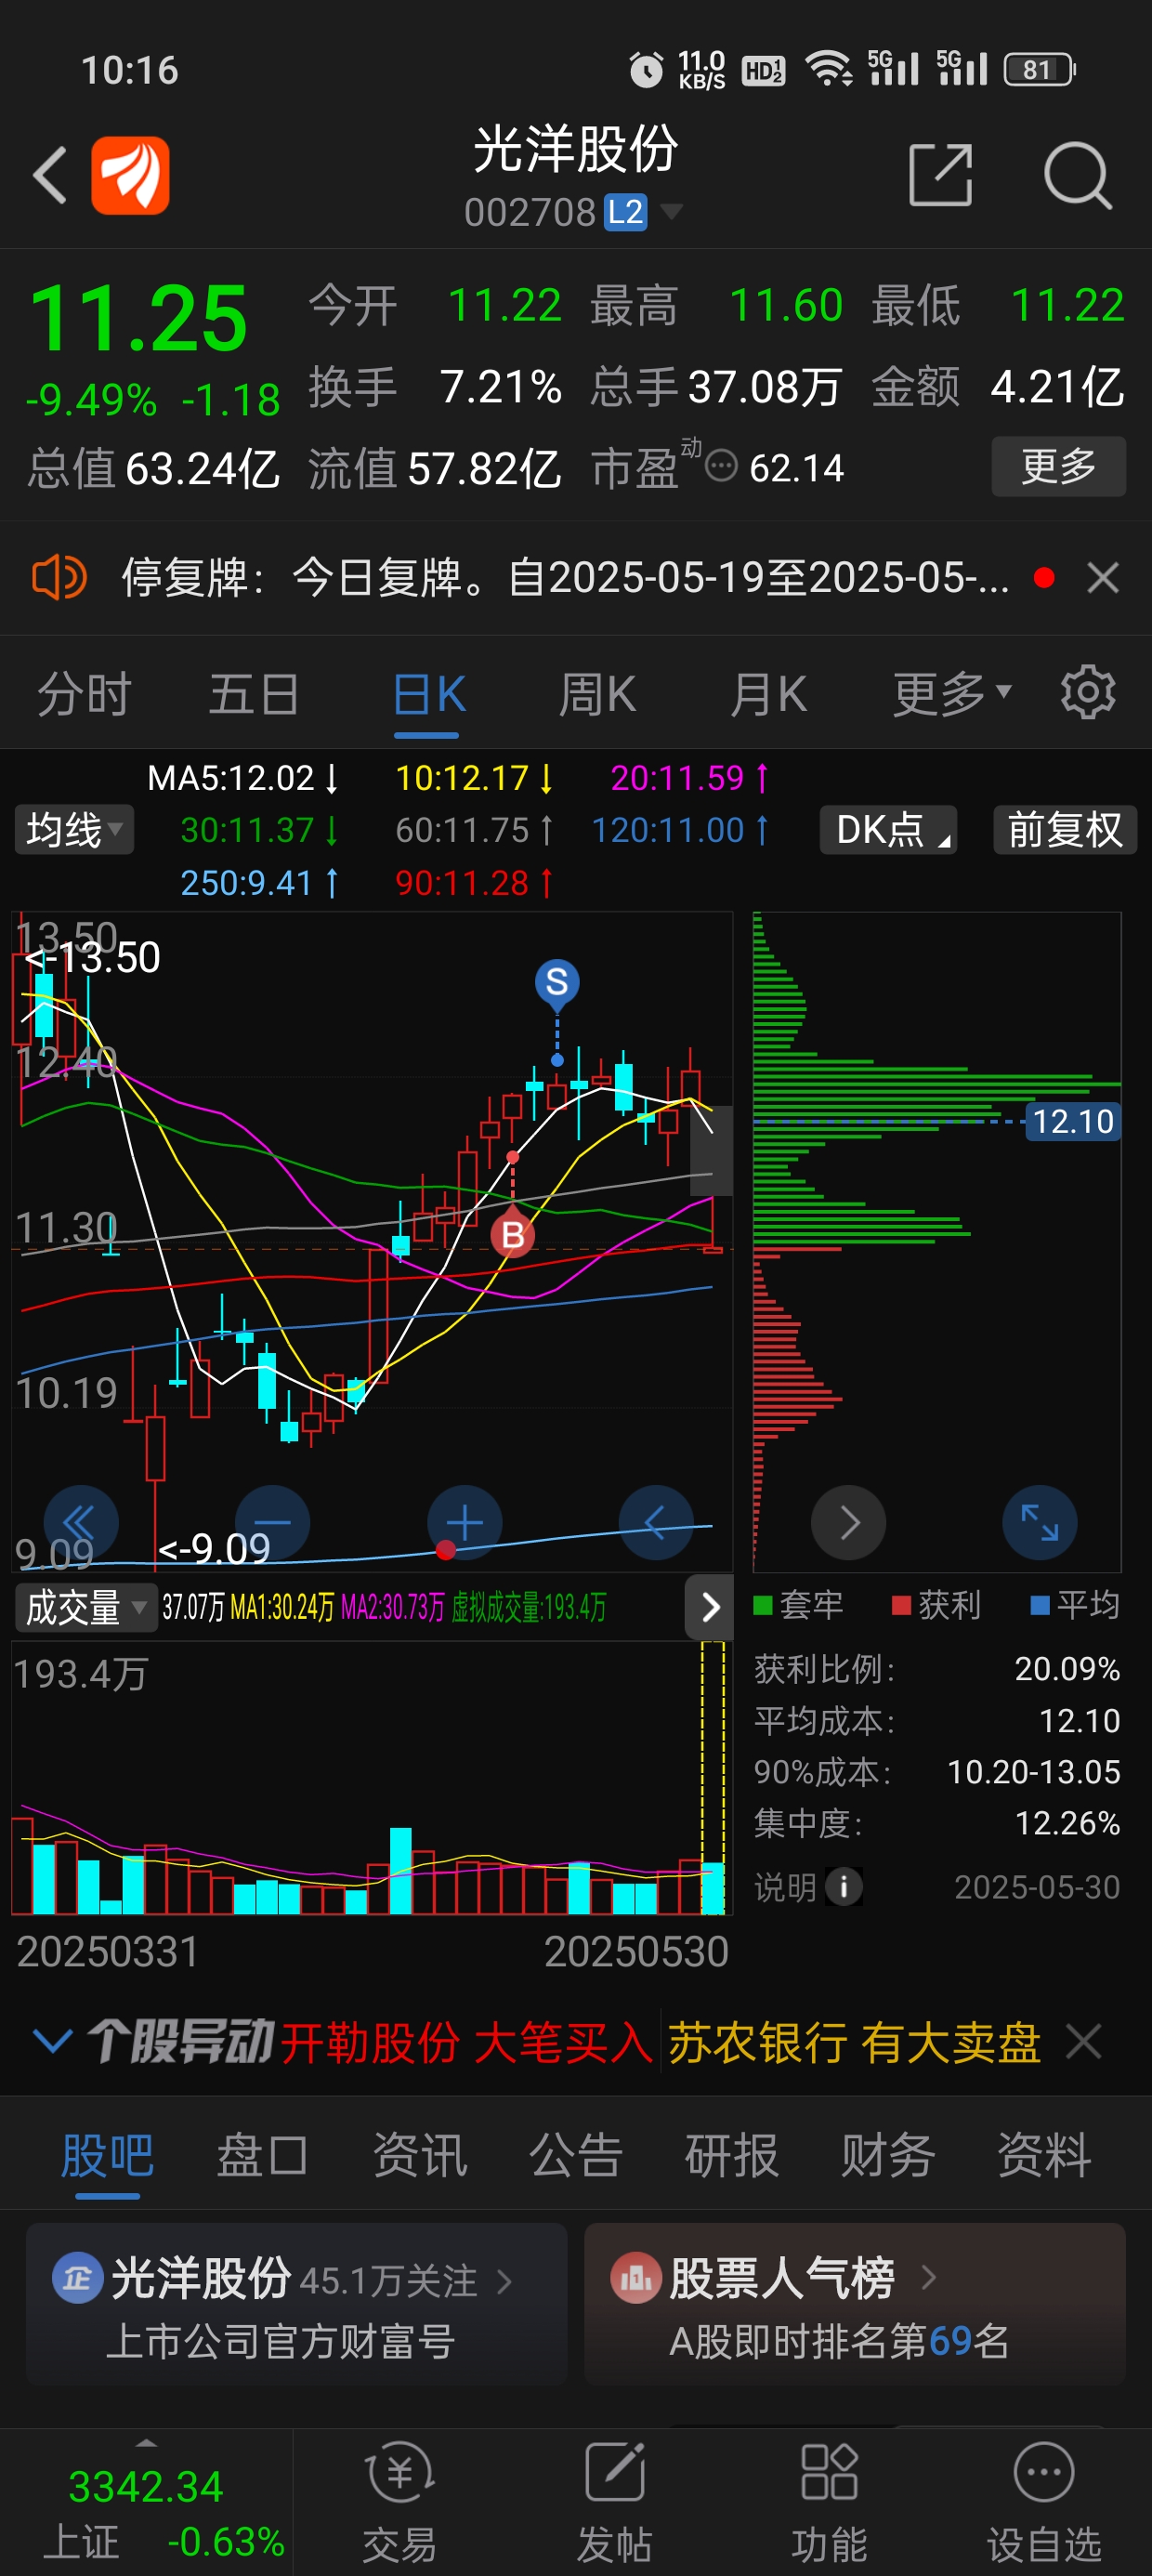Tap the 套牢 green legend swatch
The width and height of the screenshot is (1152, 2576).
coord(763,1605)
